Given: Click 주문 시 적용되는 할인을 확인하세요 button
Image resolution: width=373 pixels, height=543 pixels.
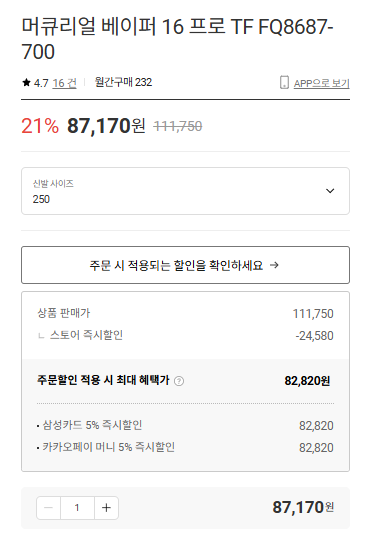Looking at the screenshot, I should pyautogui.click(x=185, y=265).
